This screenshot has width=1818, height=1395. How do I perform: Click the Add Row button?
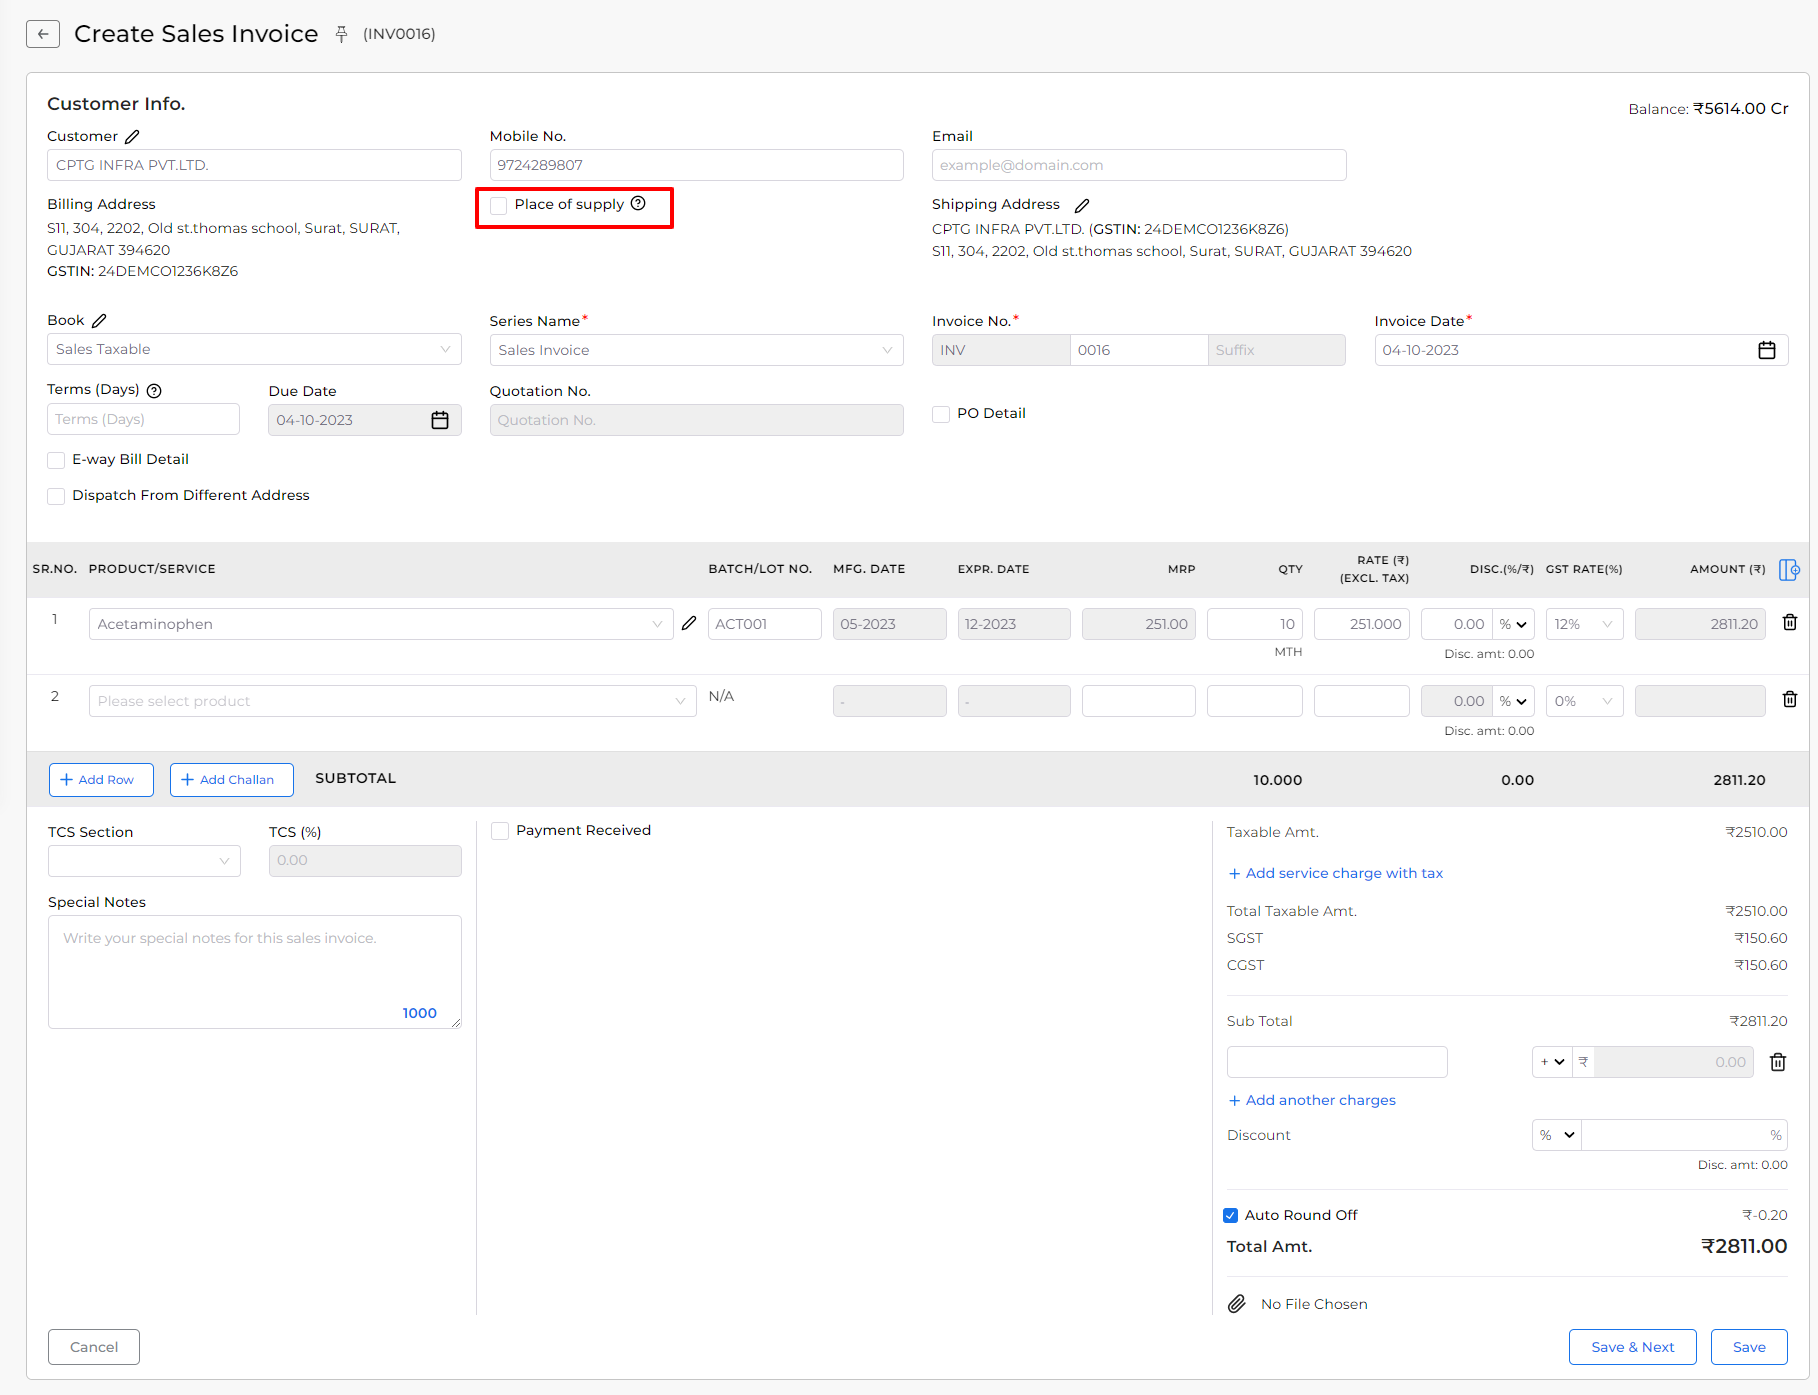[101, 780]
